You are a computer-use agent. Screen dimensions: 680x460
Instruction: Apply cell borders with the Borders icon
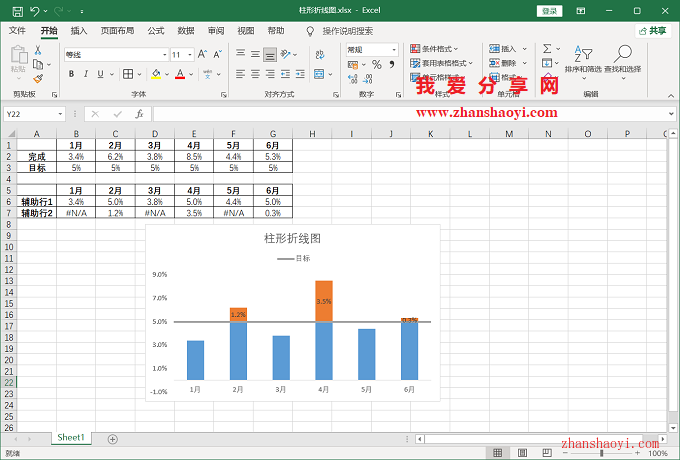click(x=128, y=74)
